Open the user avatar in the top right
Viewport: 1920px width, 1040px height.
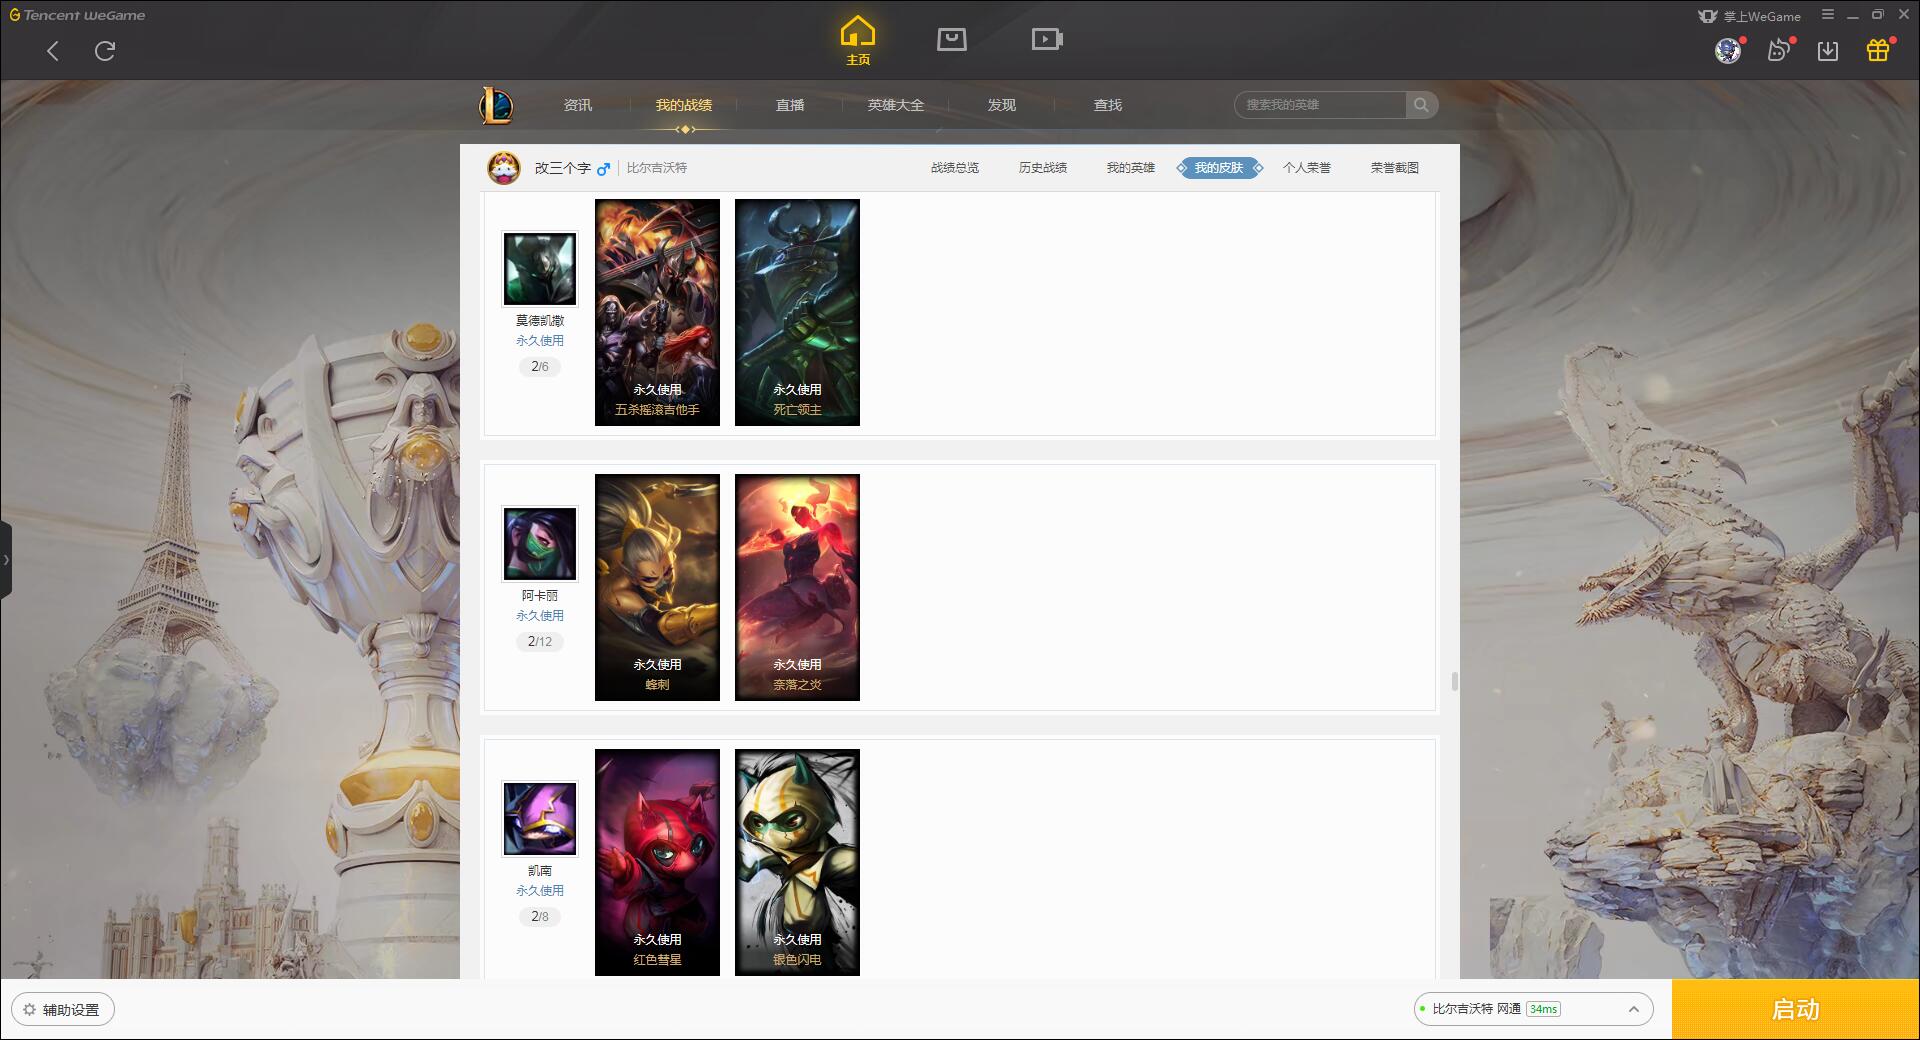point(1728,50)
